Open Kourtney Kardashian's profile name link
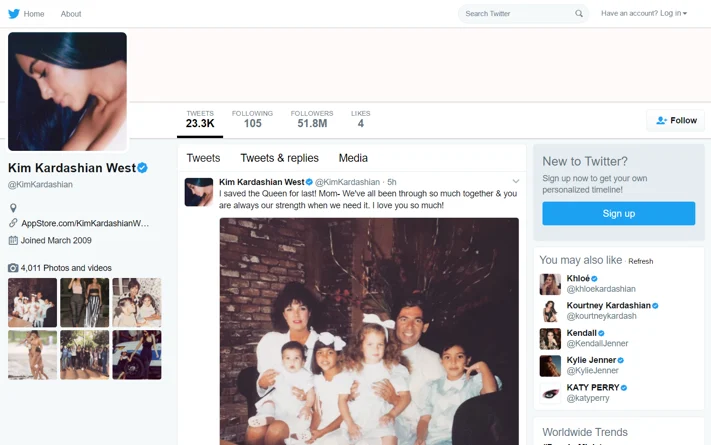 coord(609,305)
